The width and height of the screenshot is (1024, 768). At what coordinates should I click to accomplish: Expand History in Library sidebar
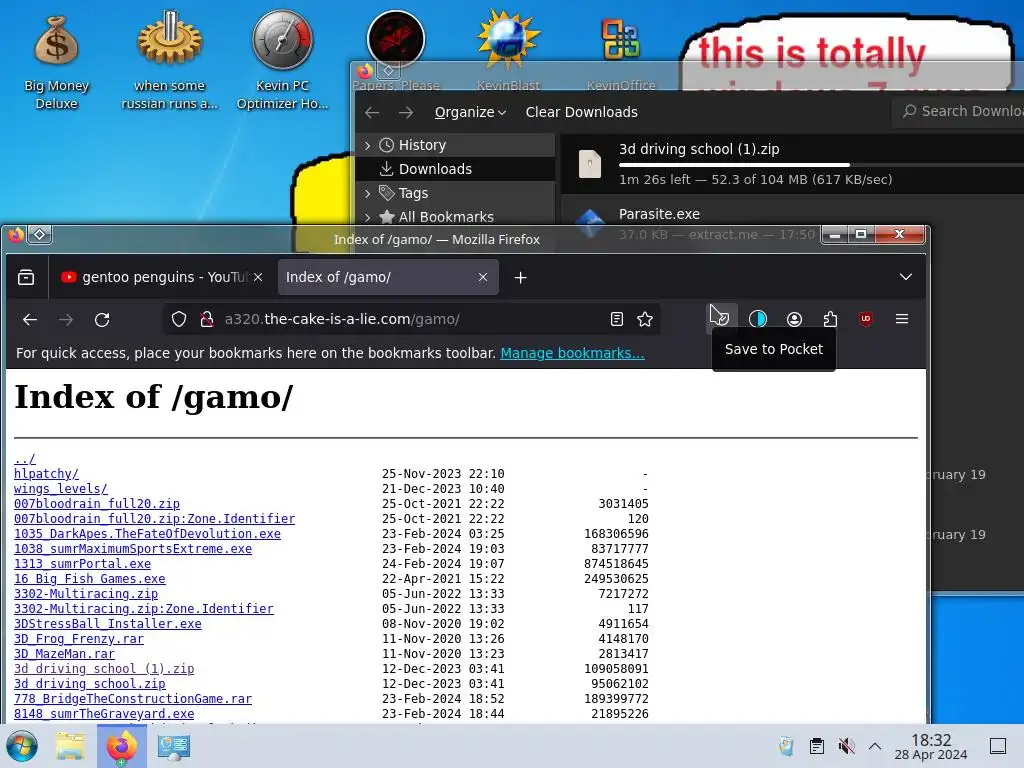point(368,146)
